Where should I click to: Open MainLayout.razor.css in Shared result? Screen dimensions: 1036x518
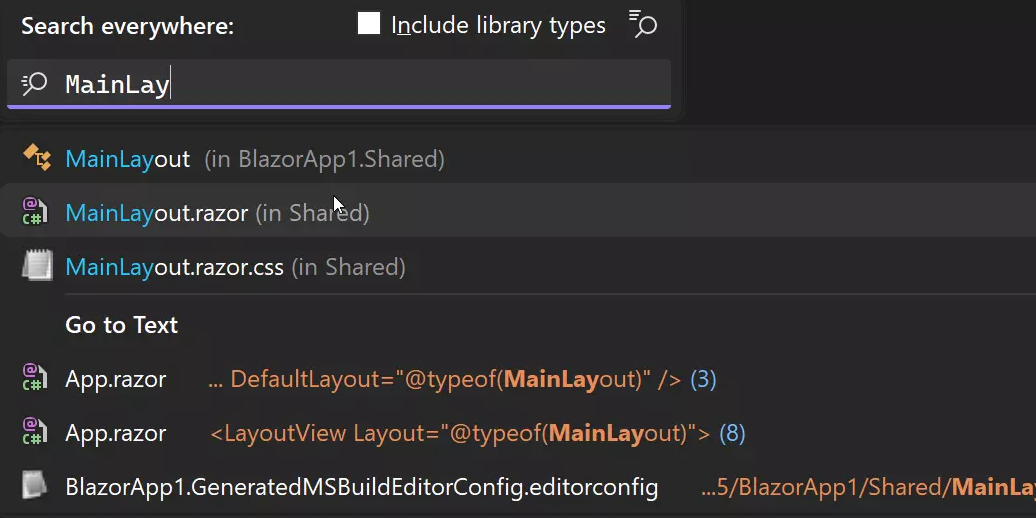(235, 267)
